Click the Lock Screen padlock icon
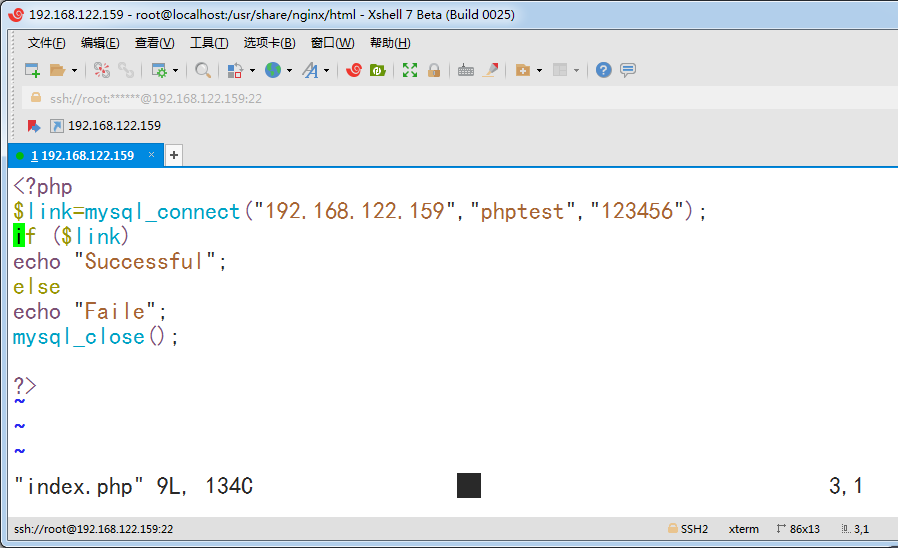This screenshot has width=898, height=548. pyautogui.click(x=434, y=70)
